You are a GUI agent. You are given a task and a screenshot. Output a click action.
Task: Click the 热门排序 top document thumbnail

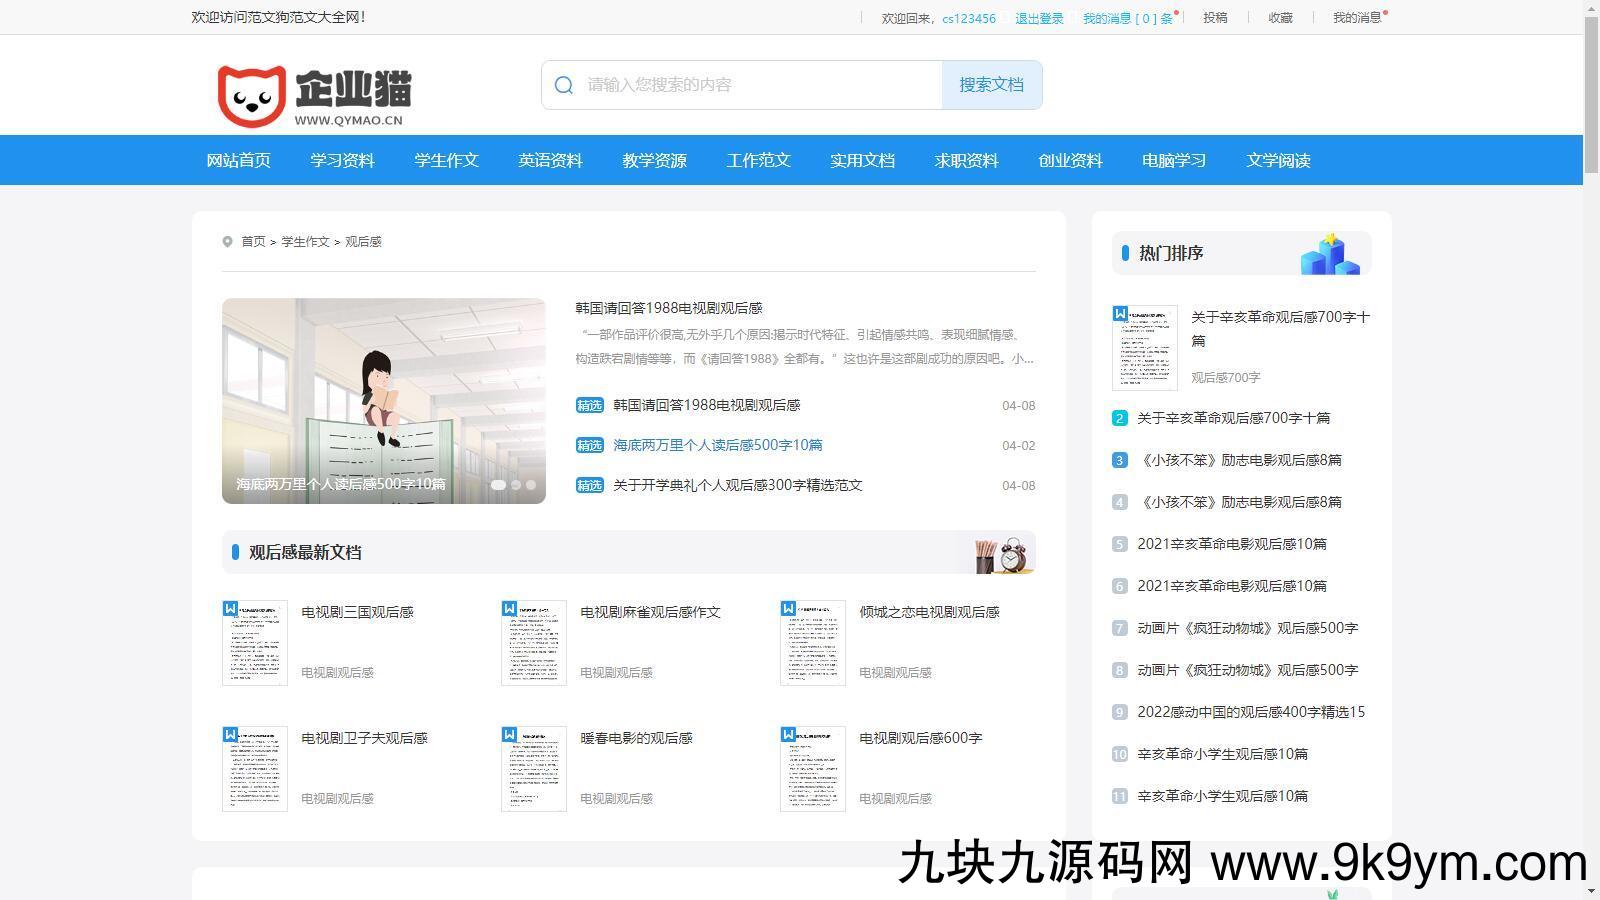click(x=1145, y=348)
